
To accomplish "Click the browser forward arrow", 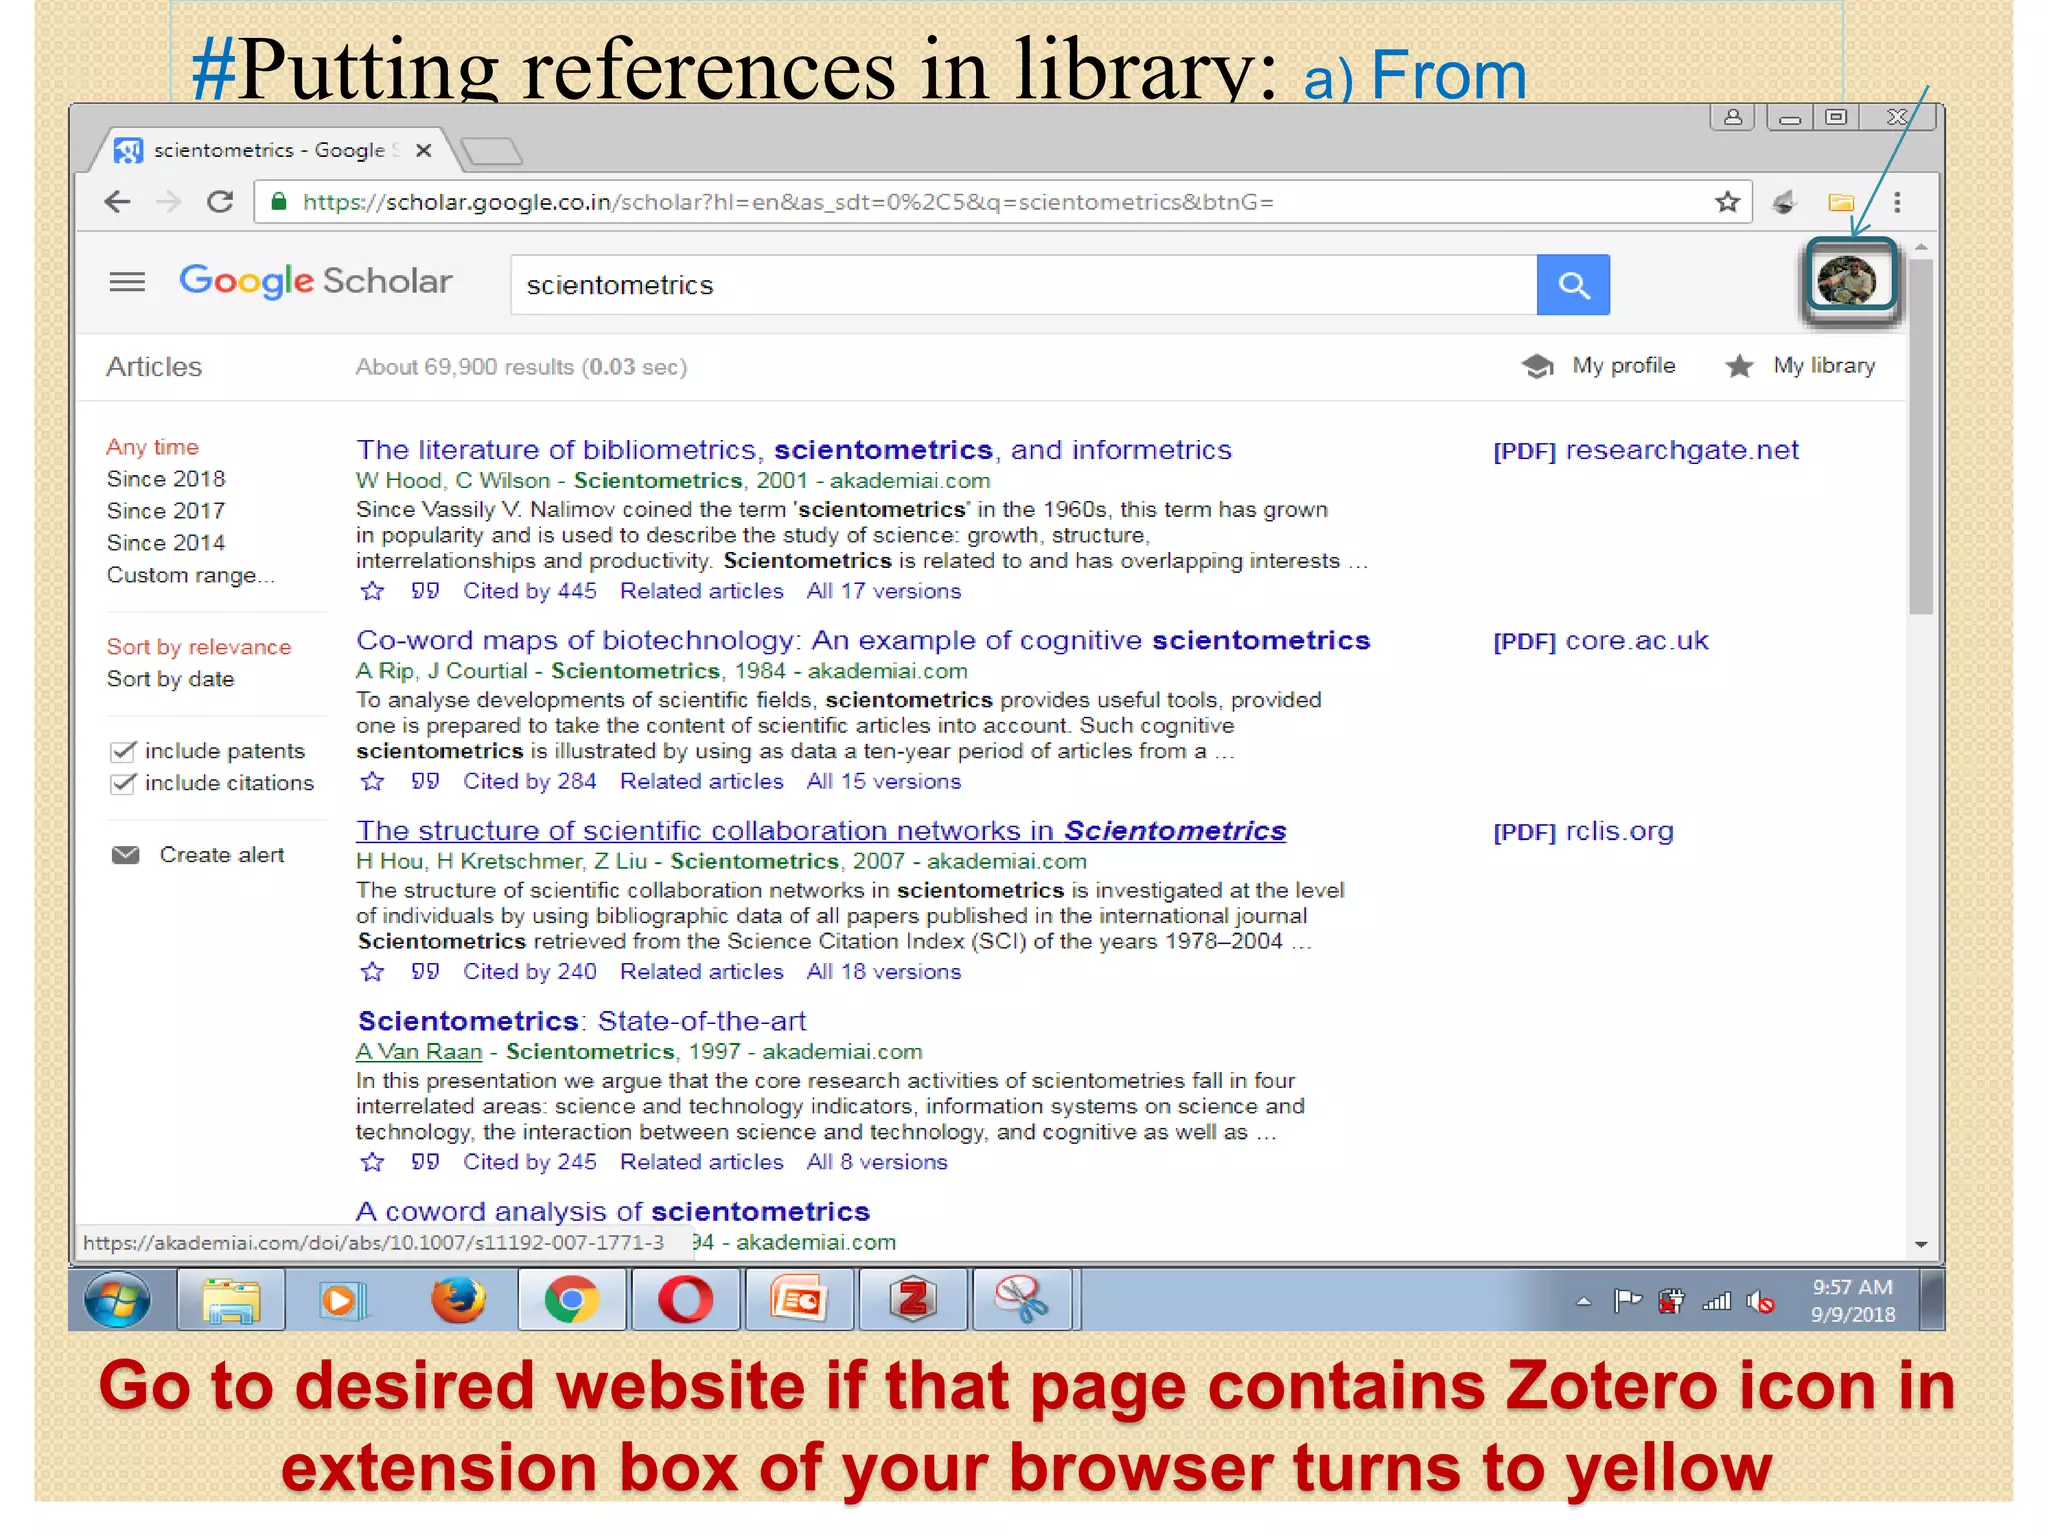I will point(169,202).
